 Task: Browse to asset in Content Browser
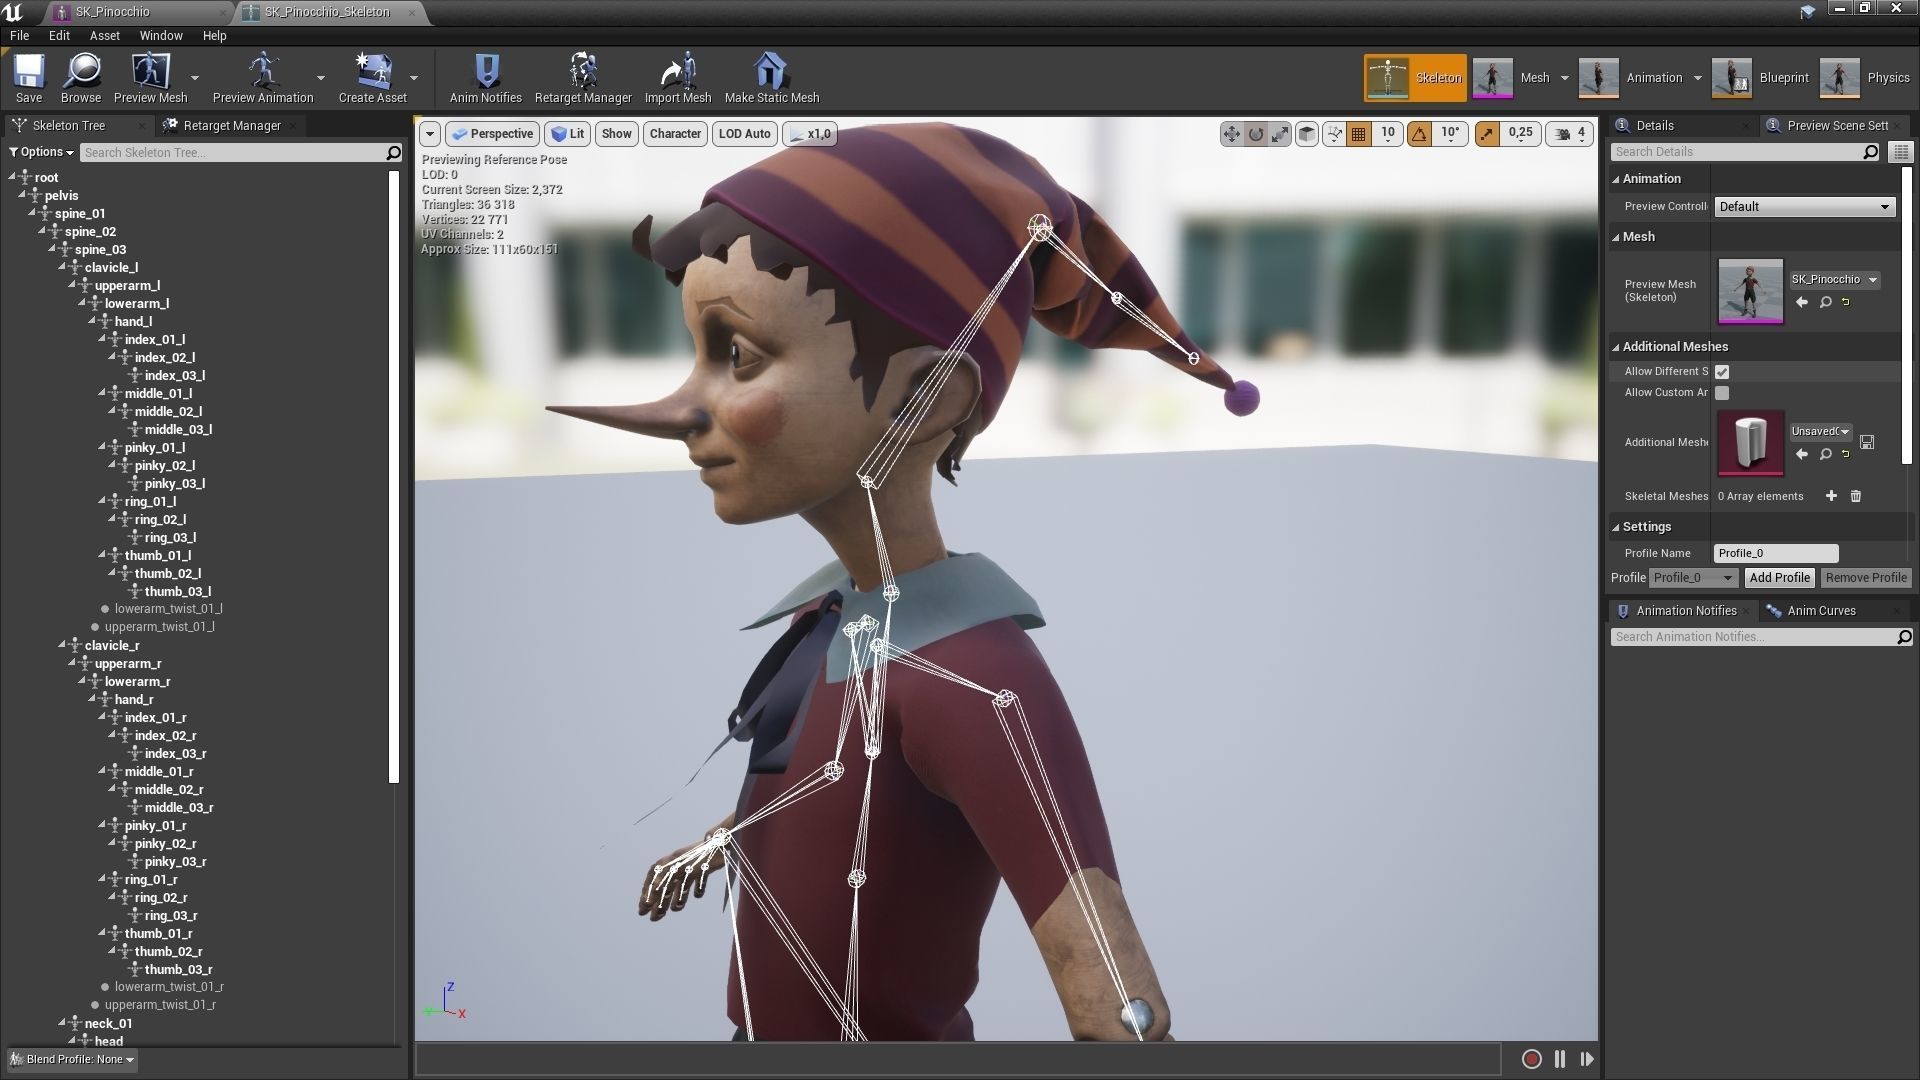[x=81, y=78]
